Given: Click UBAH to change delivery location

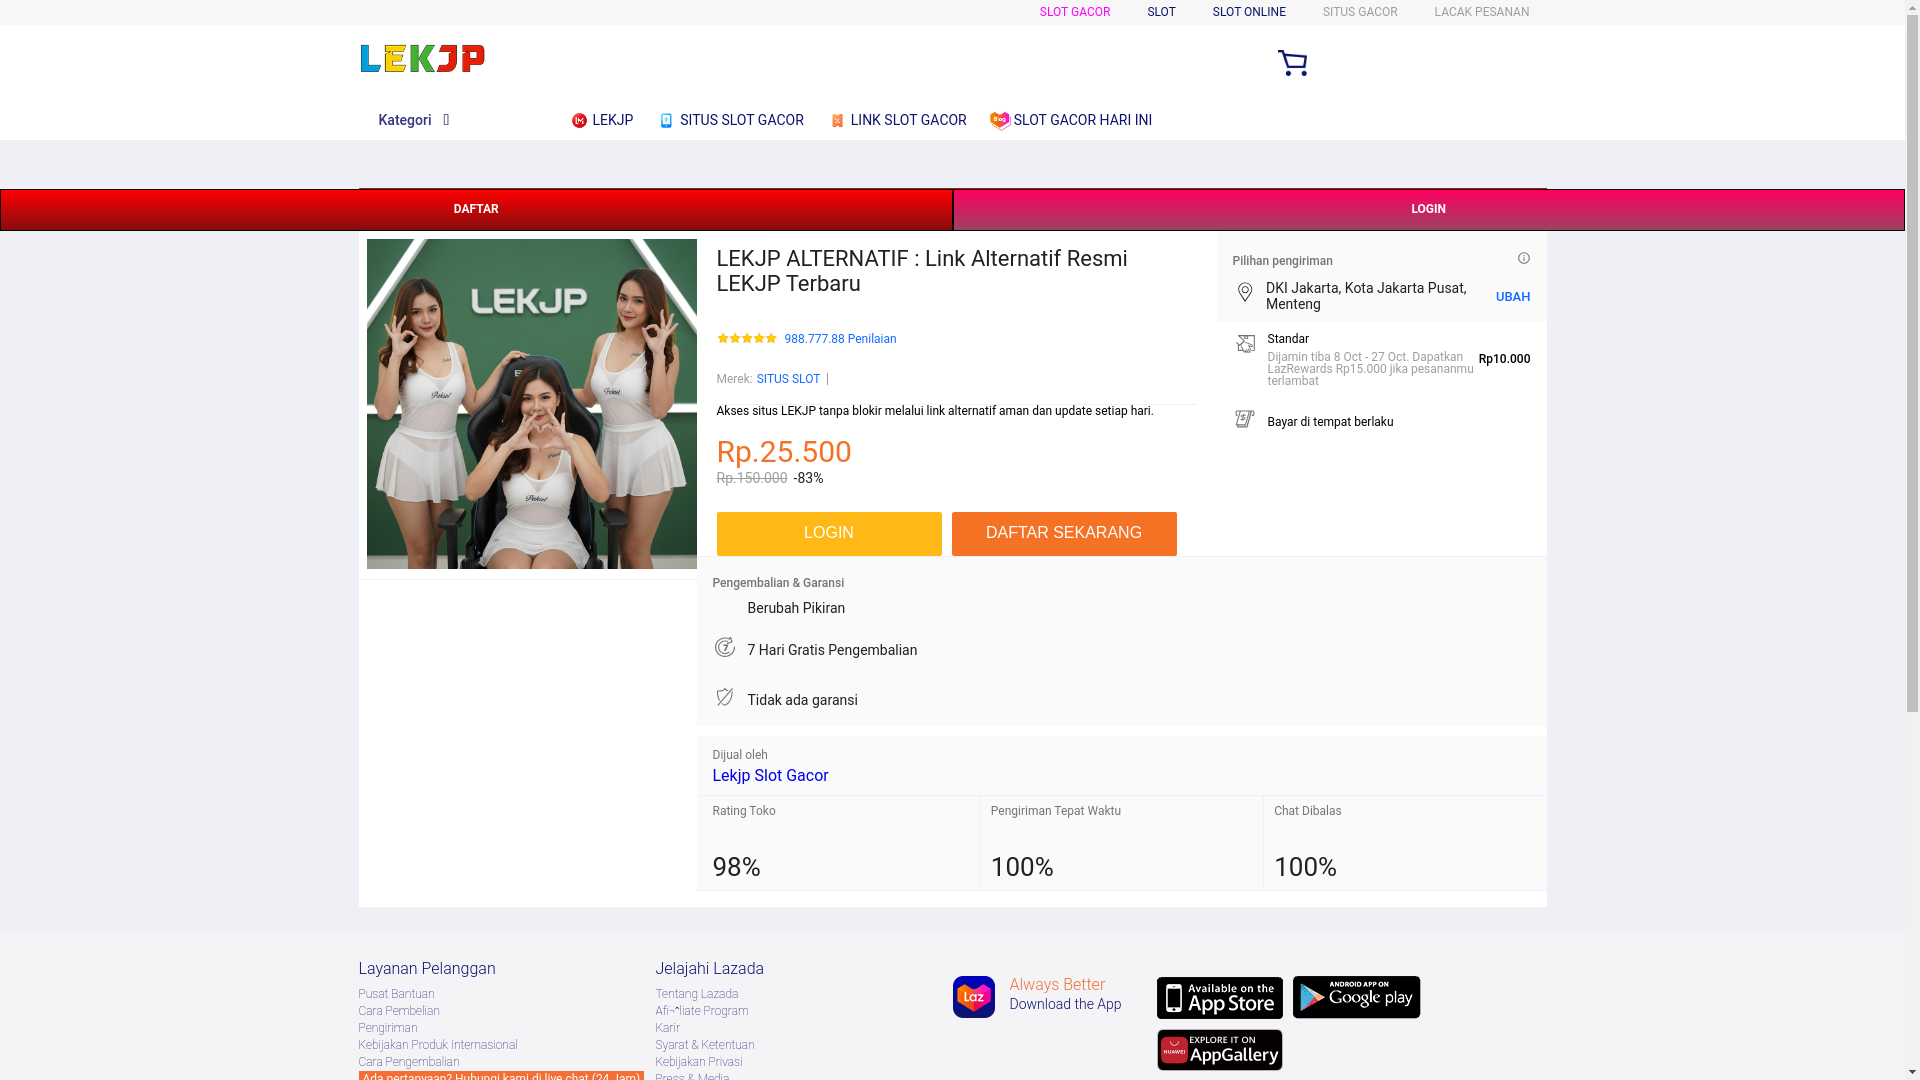Looking at the screenshot, I should pos(1512,297).
